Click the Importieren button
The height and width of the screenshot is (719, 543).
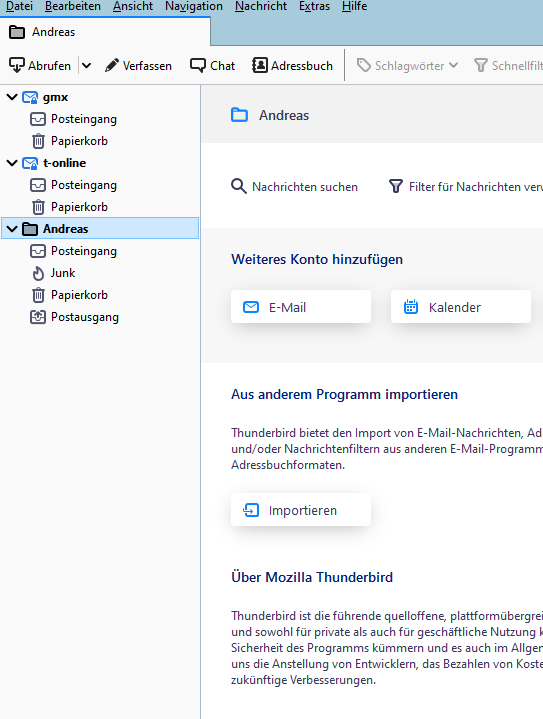tap(301, 510)
